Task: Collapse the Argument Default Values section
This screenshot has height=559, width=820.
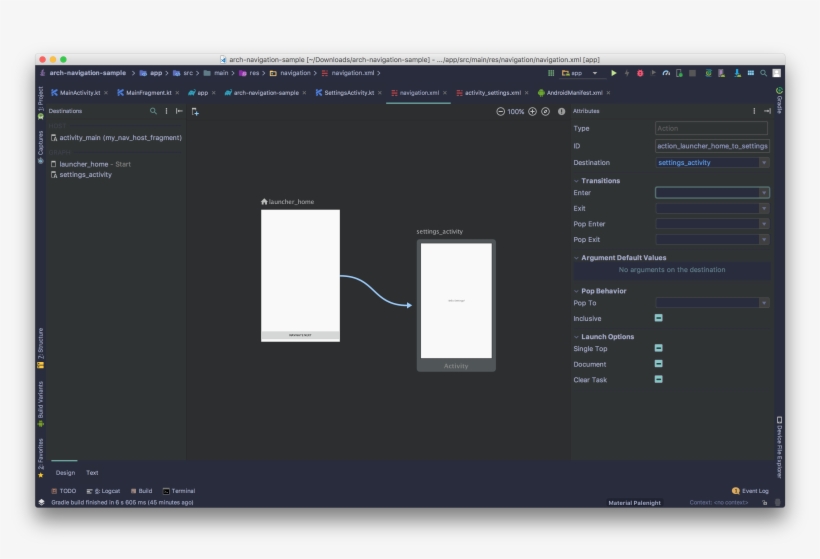Action: [x=576, y=258]
